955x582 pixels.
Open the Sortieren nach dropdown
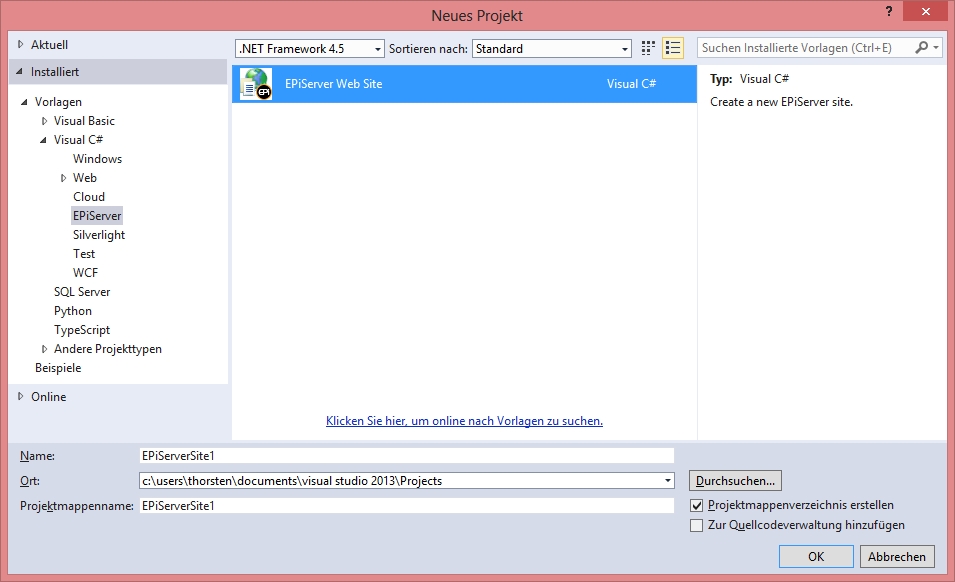coord(625,49)
